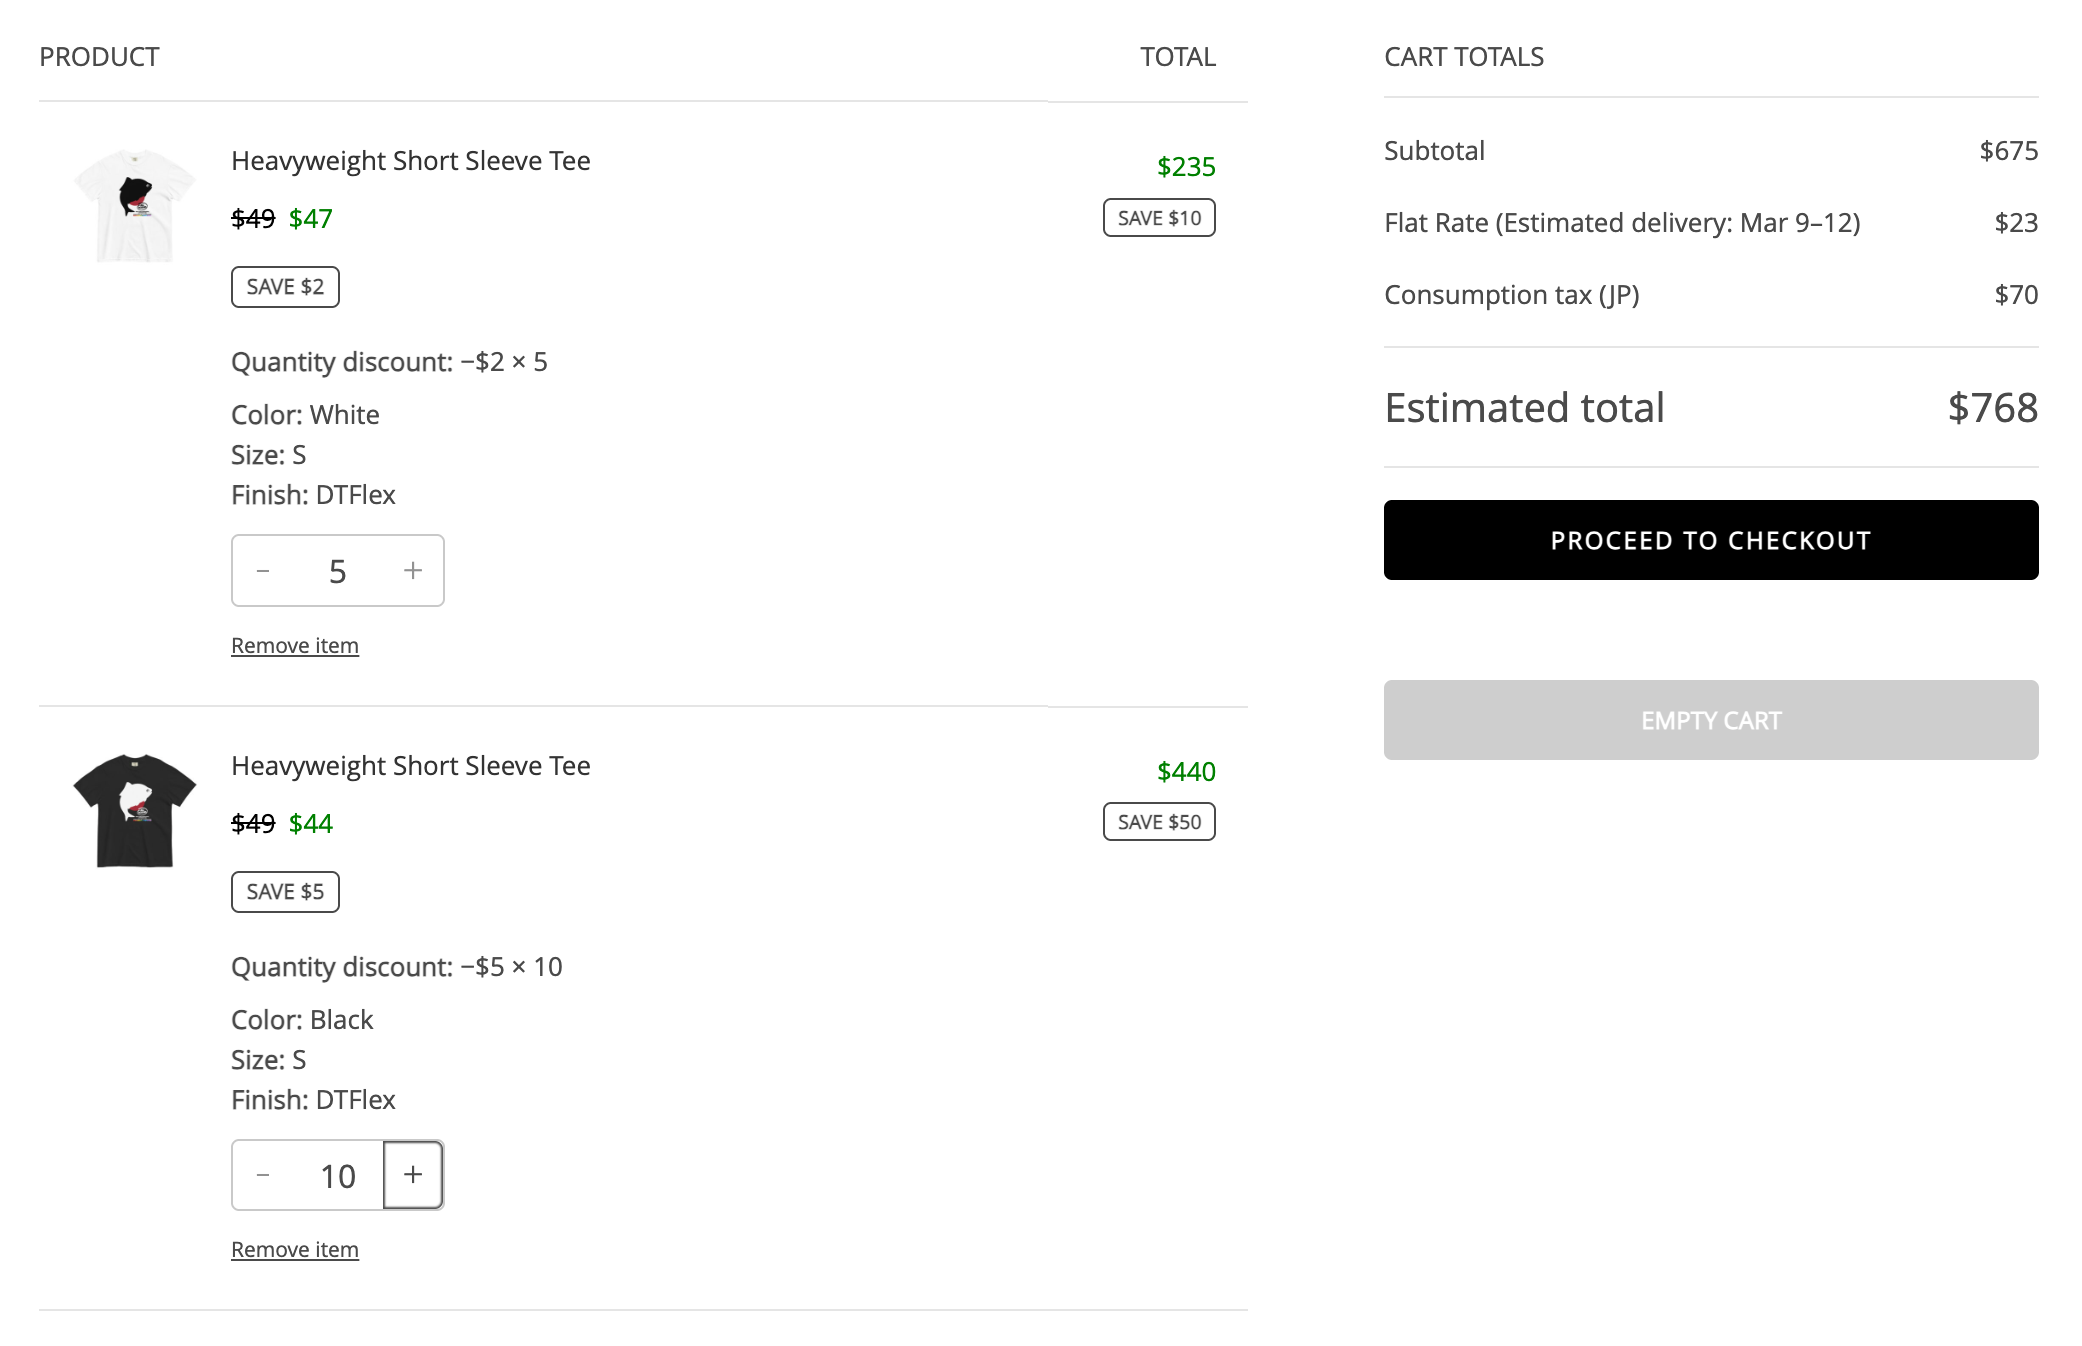Screen dimensions: 2082x1346
Task: Open the black Heavyweight Short Sleeve Tee title
Action: 410,766
